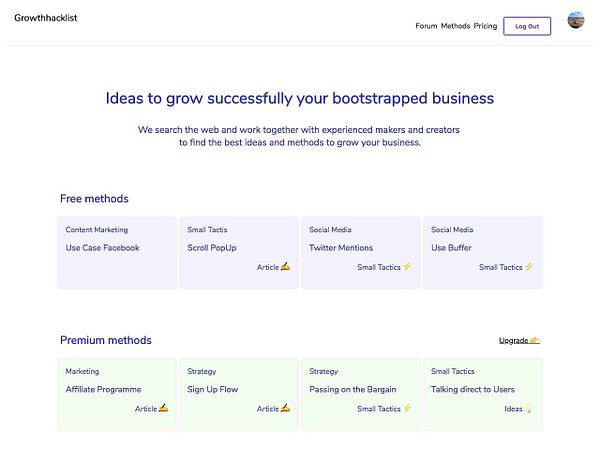Click the user profile avatar
Image resolution: width=600 pixels, height=460 pixels.
coord(576,21)
